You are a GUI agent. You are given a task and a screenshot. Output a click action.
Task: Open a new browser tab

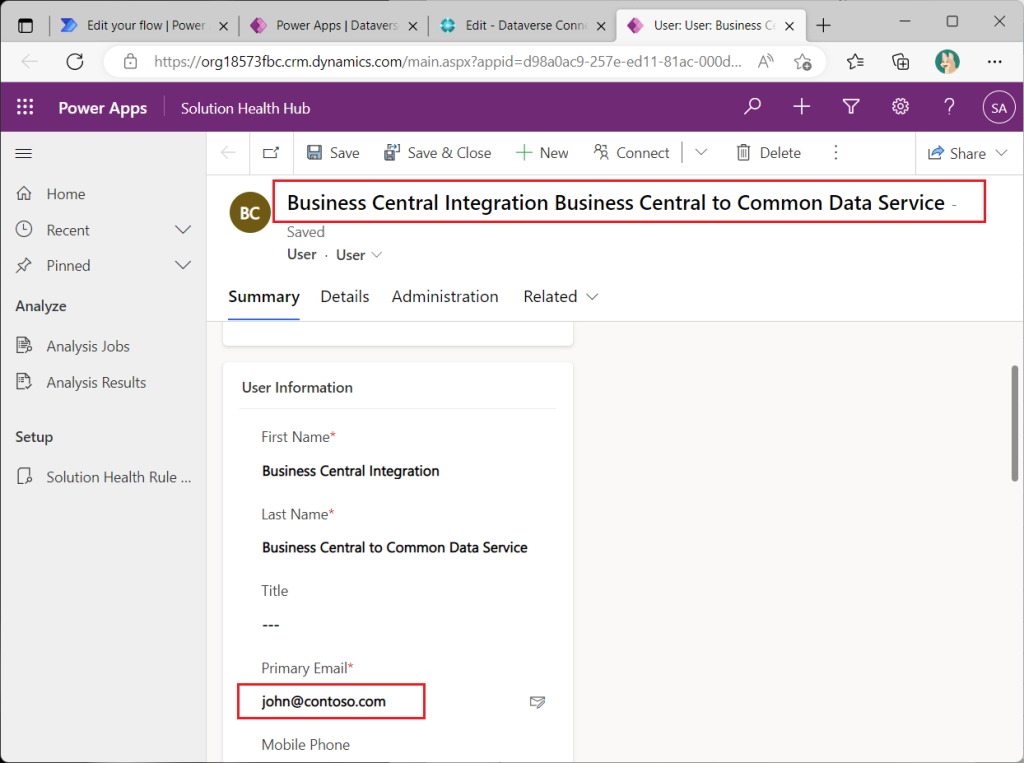(x=824, y=25)
